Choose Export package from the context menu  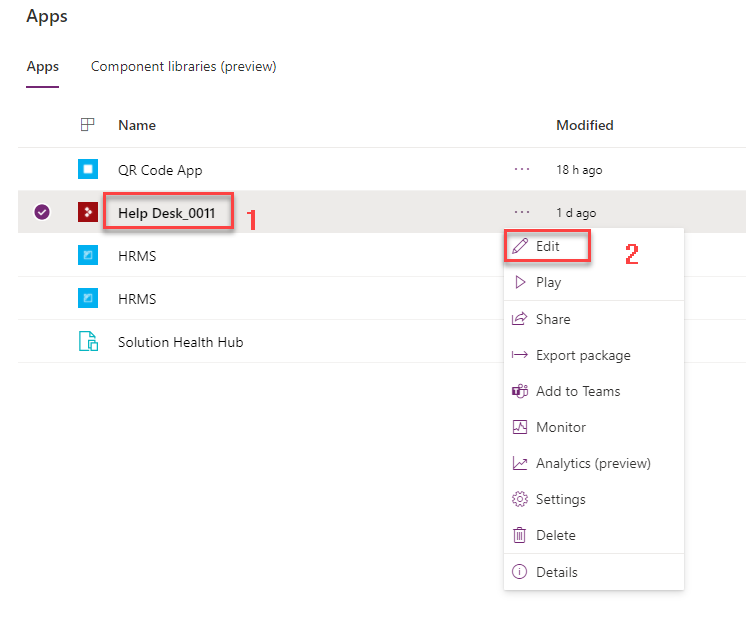[x=583, y=356]
